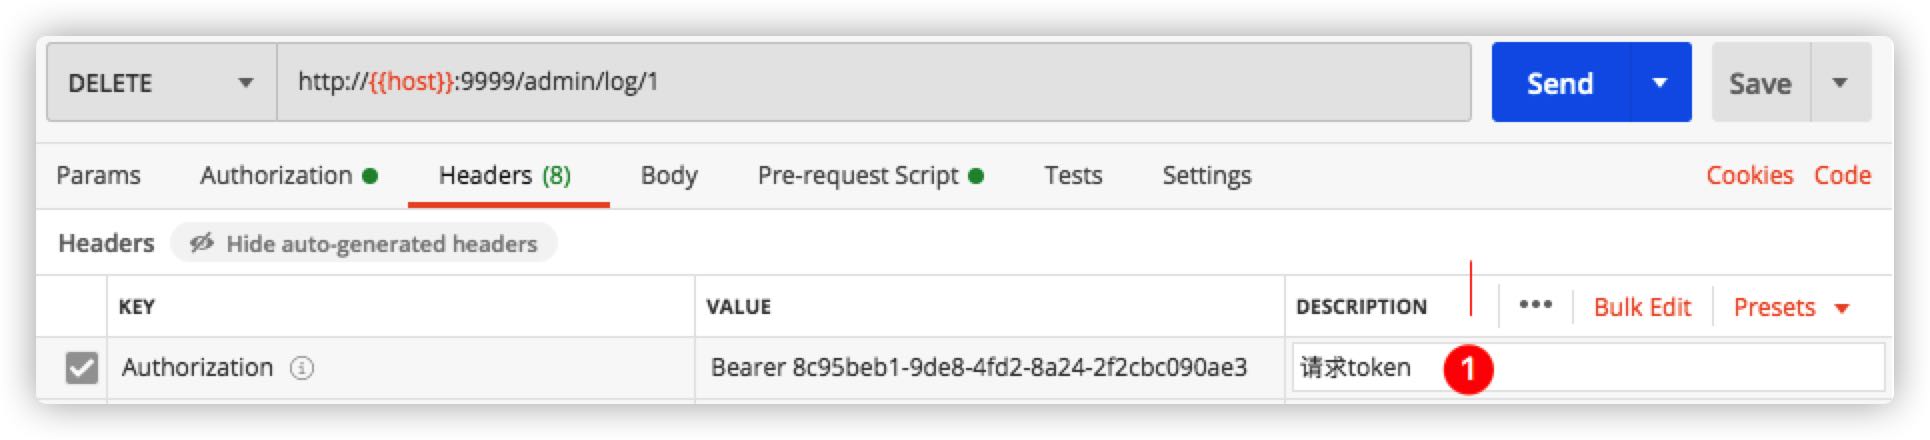Open the Authorization tab
The image size is (1930, 440).
point(288,175)
